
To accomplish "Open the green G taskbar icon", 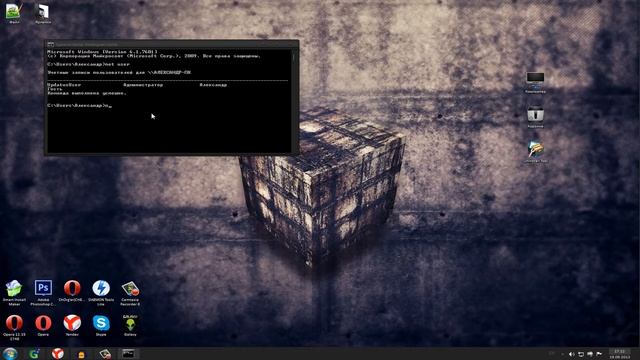I will tap(34, 353).
